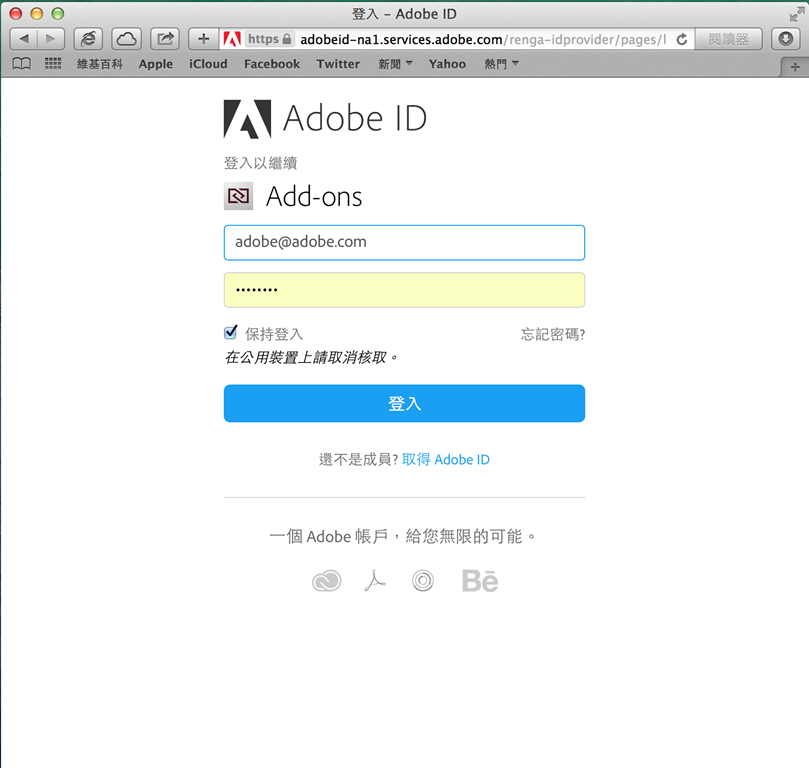Image resolution: width=809 pixels, height=768 pixels.
Task: Open the Internet Explorer-style toolbar icon
Action: coord(88,39)
